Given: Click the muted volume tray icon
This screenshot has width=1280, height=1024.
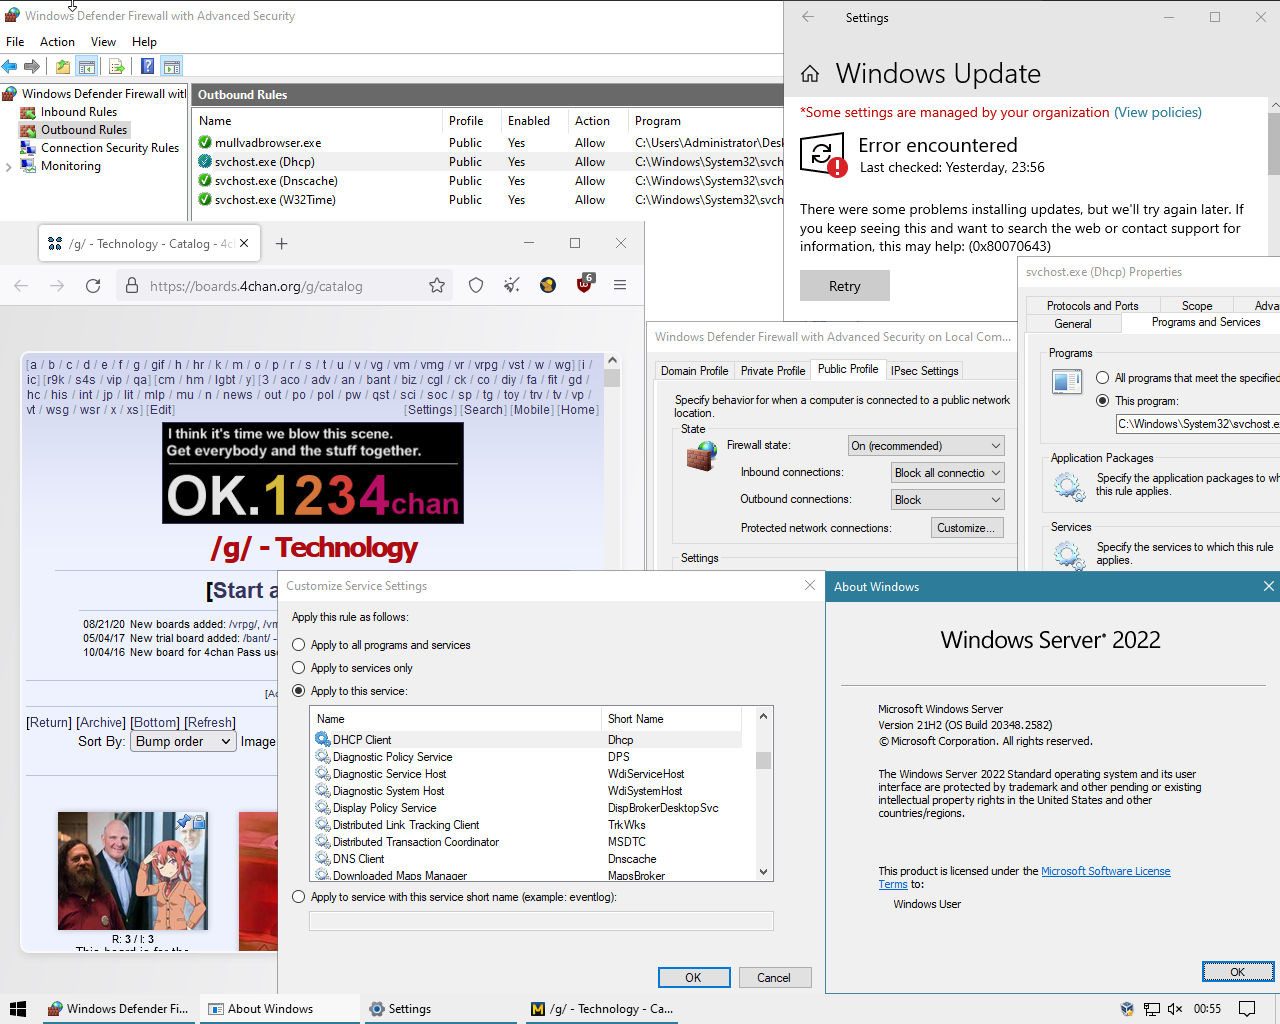Looking at the screenshot, I should pos(1175,1009).
